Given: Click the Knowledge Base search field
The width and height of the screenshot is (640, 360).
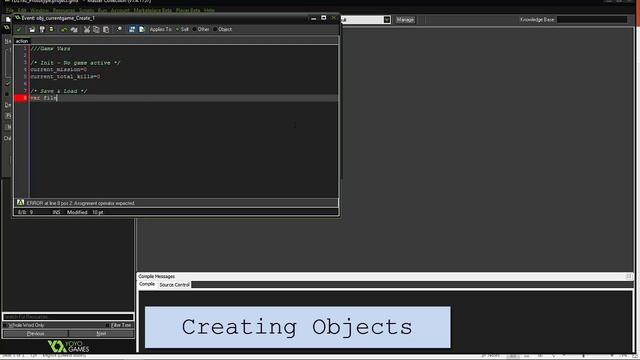Looking at the screenshot, I should (x=591, y=19).
